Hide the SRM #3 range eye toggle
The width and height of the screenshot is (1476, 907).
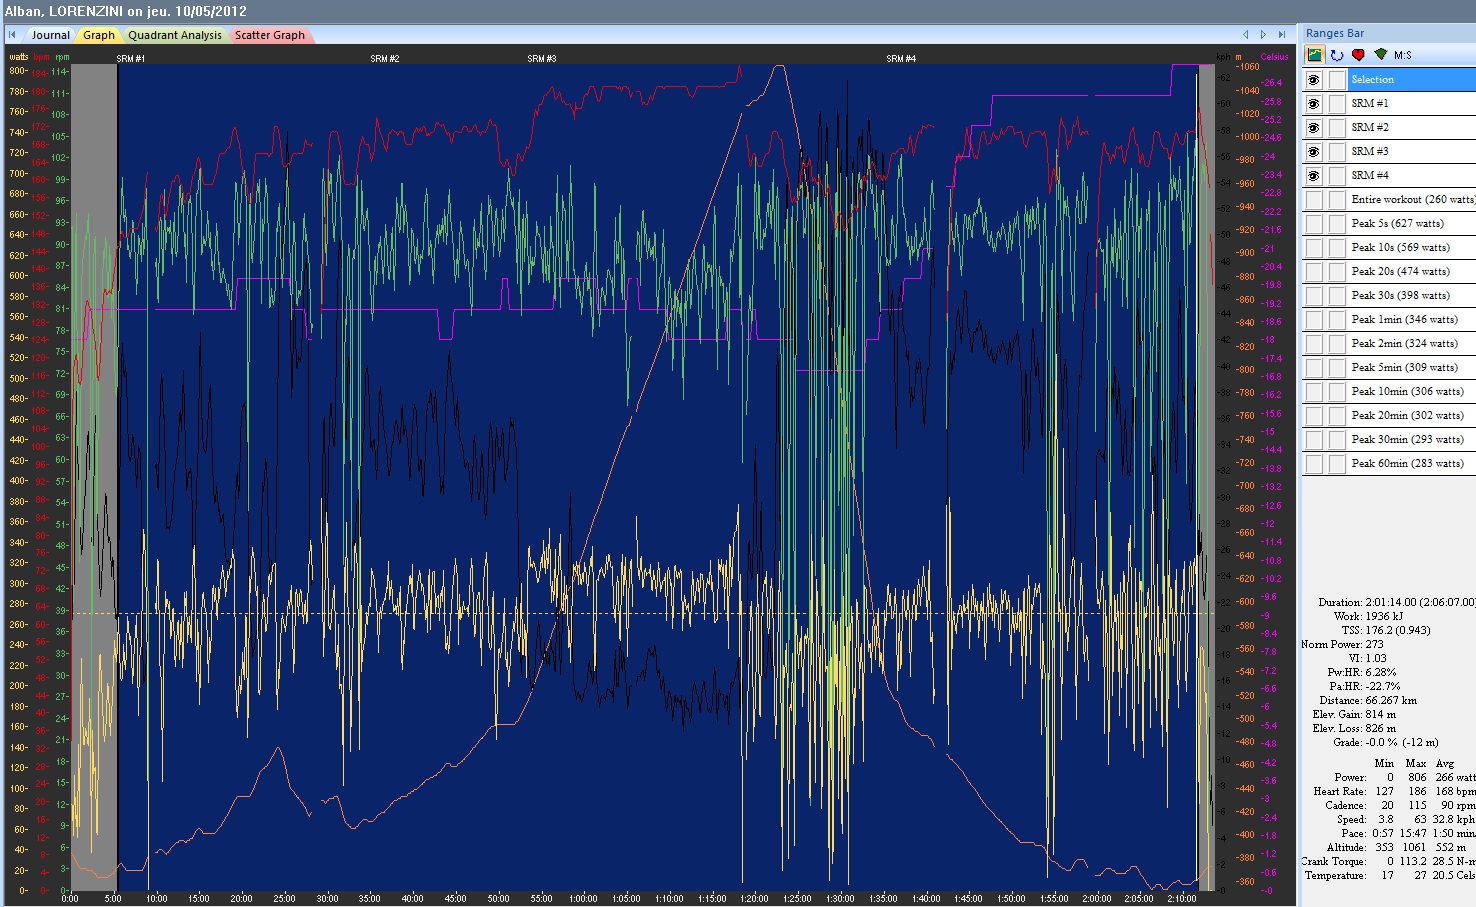pyautogui.click(x=1314, y=152)
